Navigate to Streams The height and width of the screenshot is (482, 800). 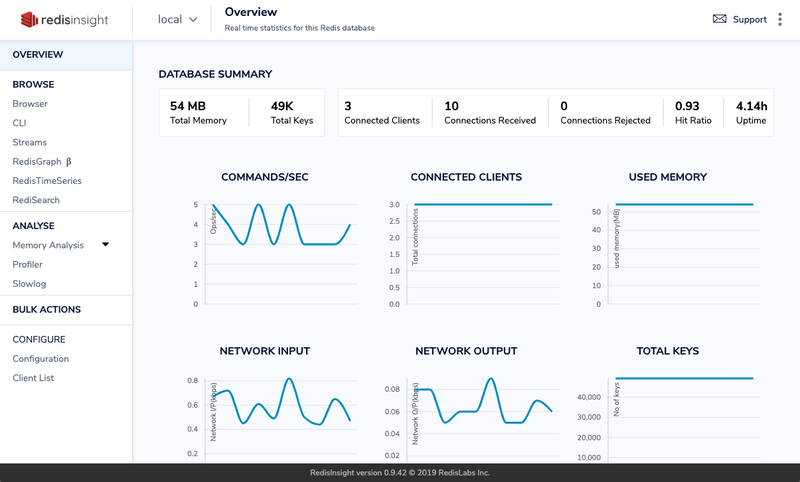(x=30, y=142)
